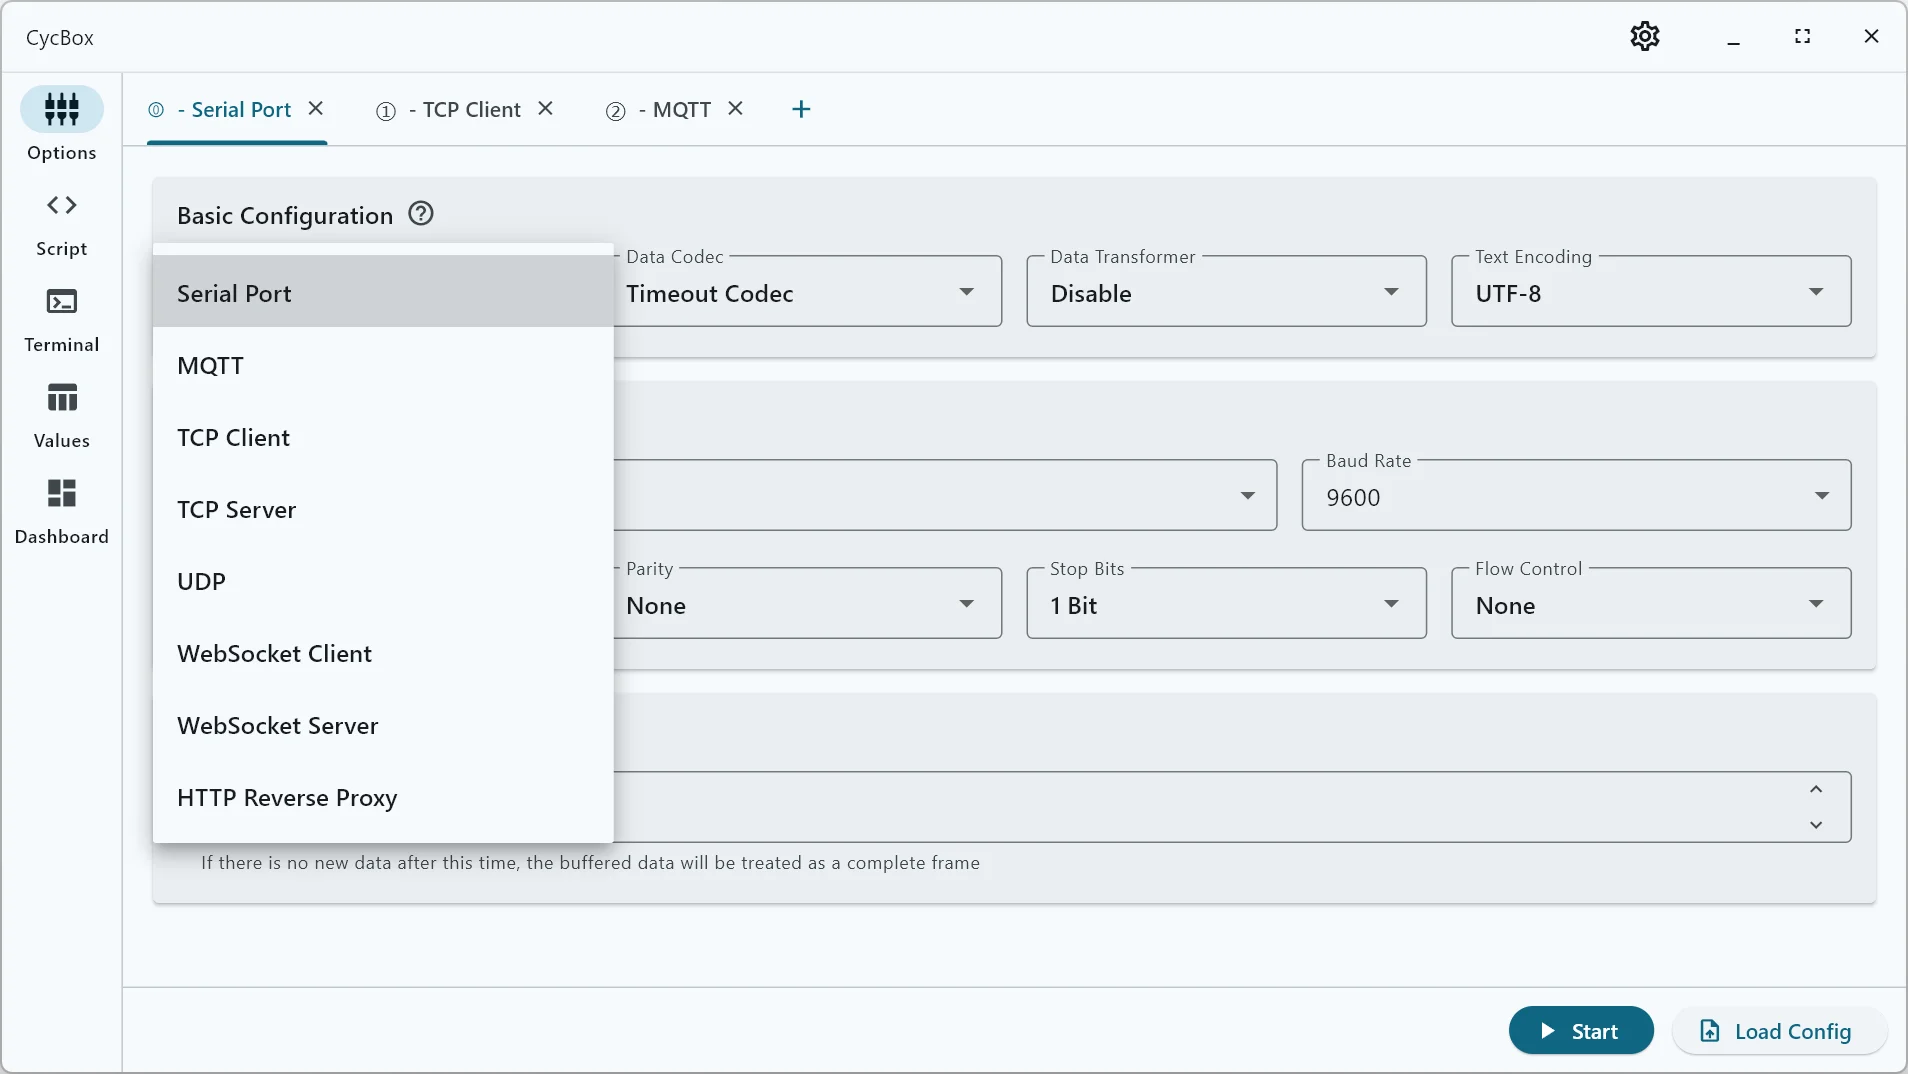
Task: Open the Terminal view
Action: (x=61, y=320)
